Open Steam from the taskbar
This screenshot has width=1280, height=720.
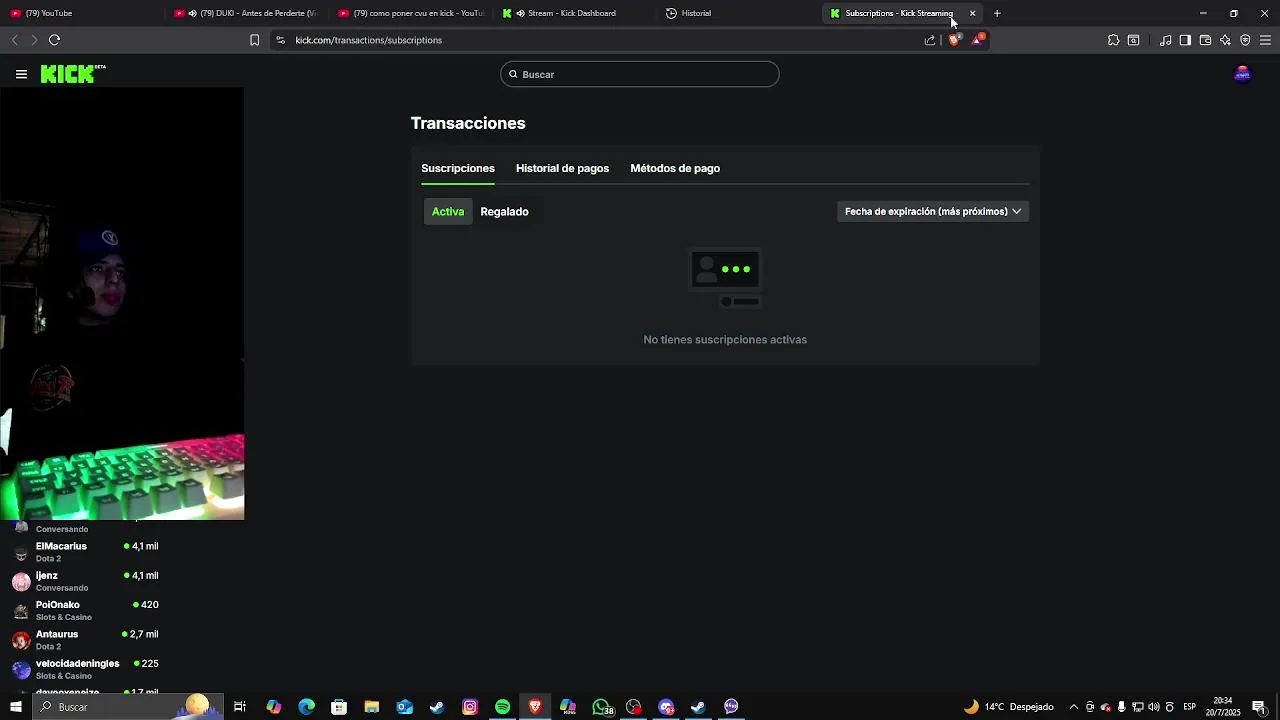[x=437, y=707]
